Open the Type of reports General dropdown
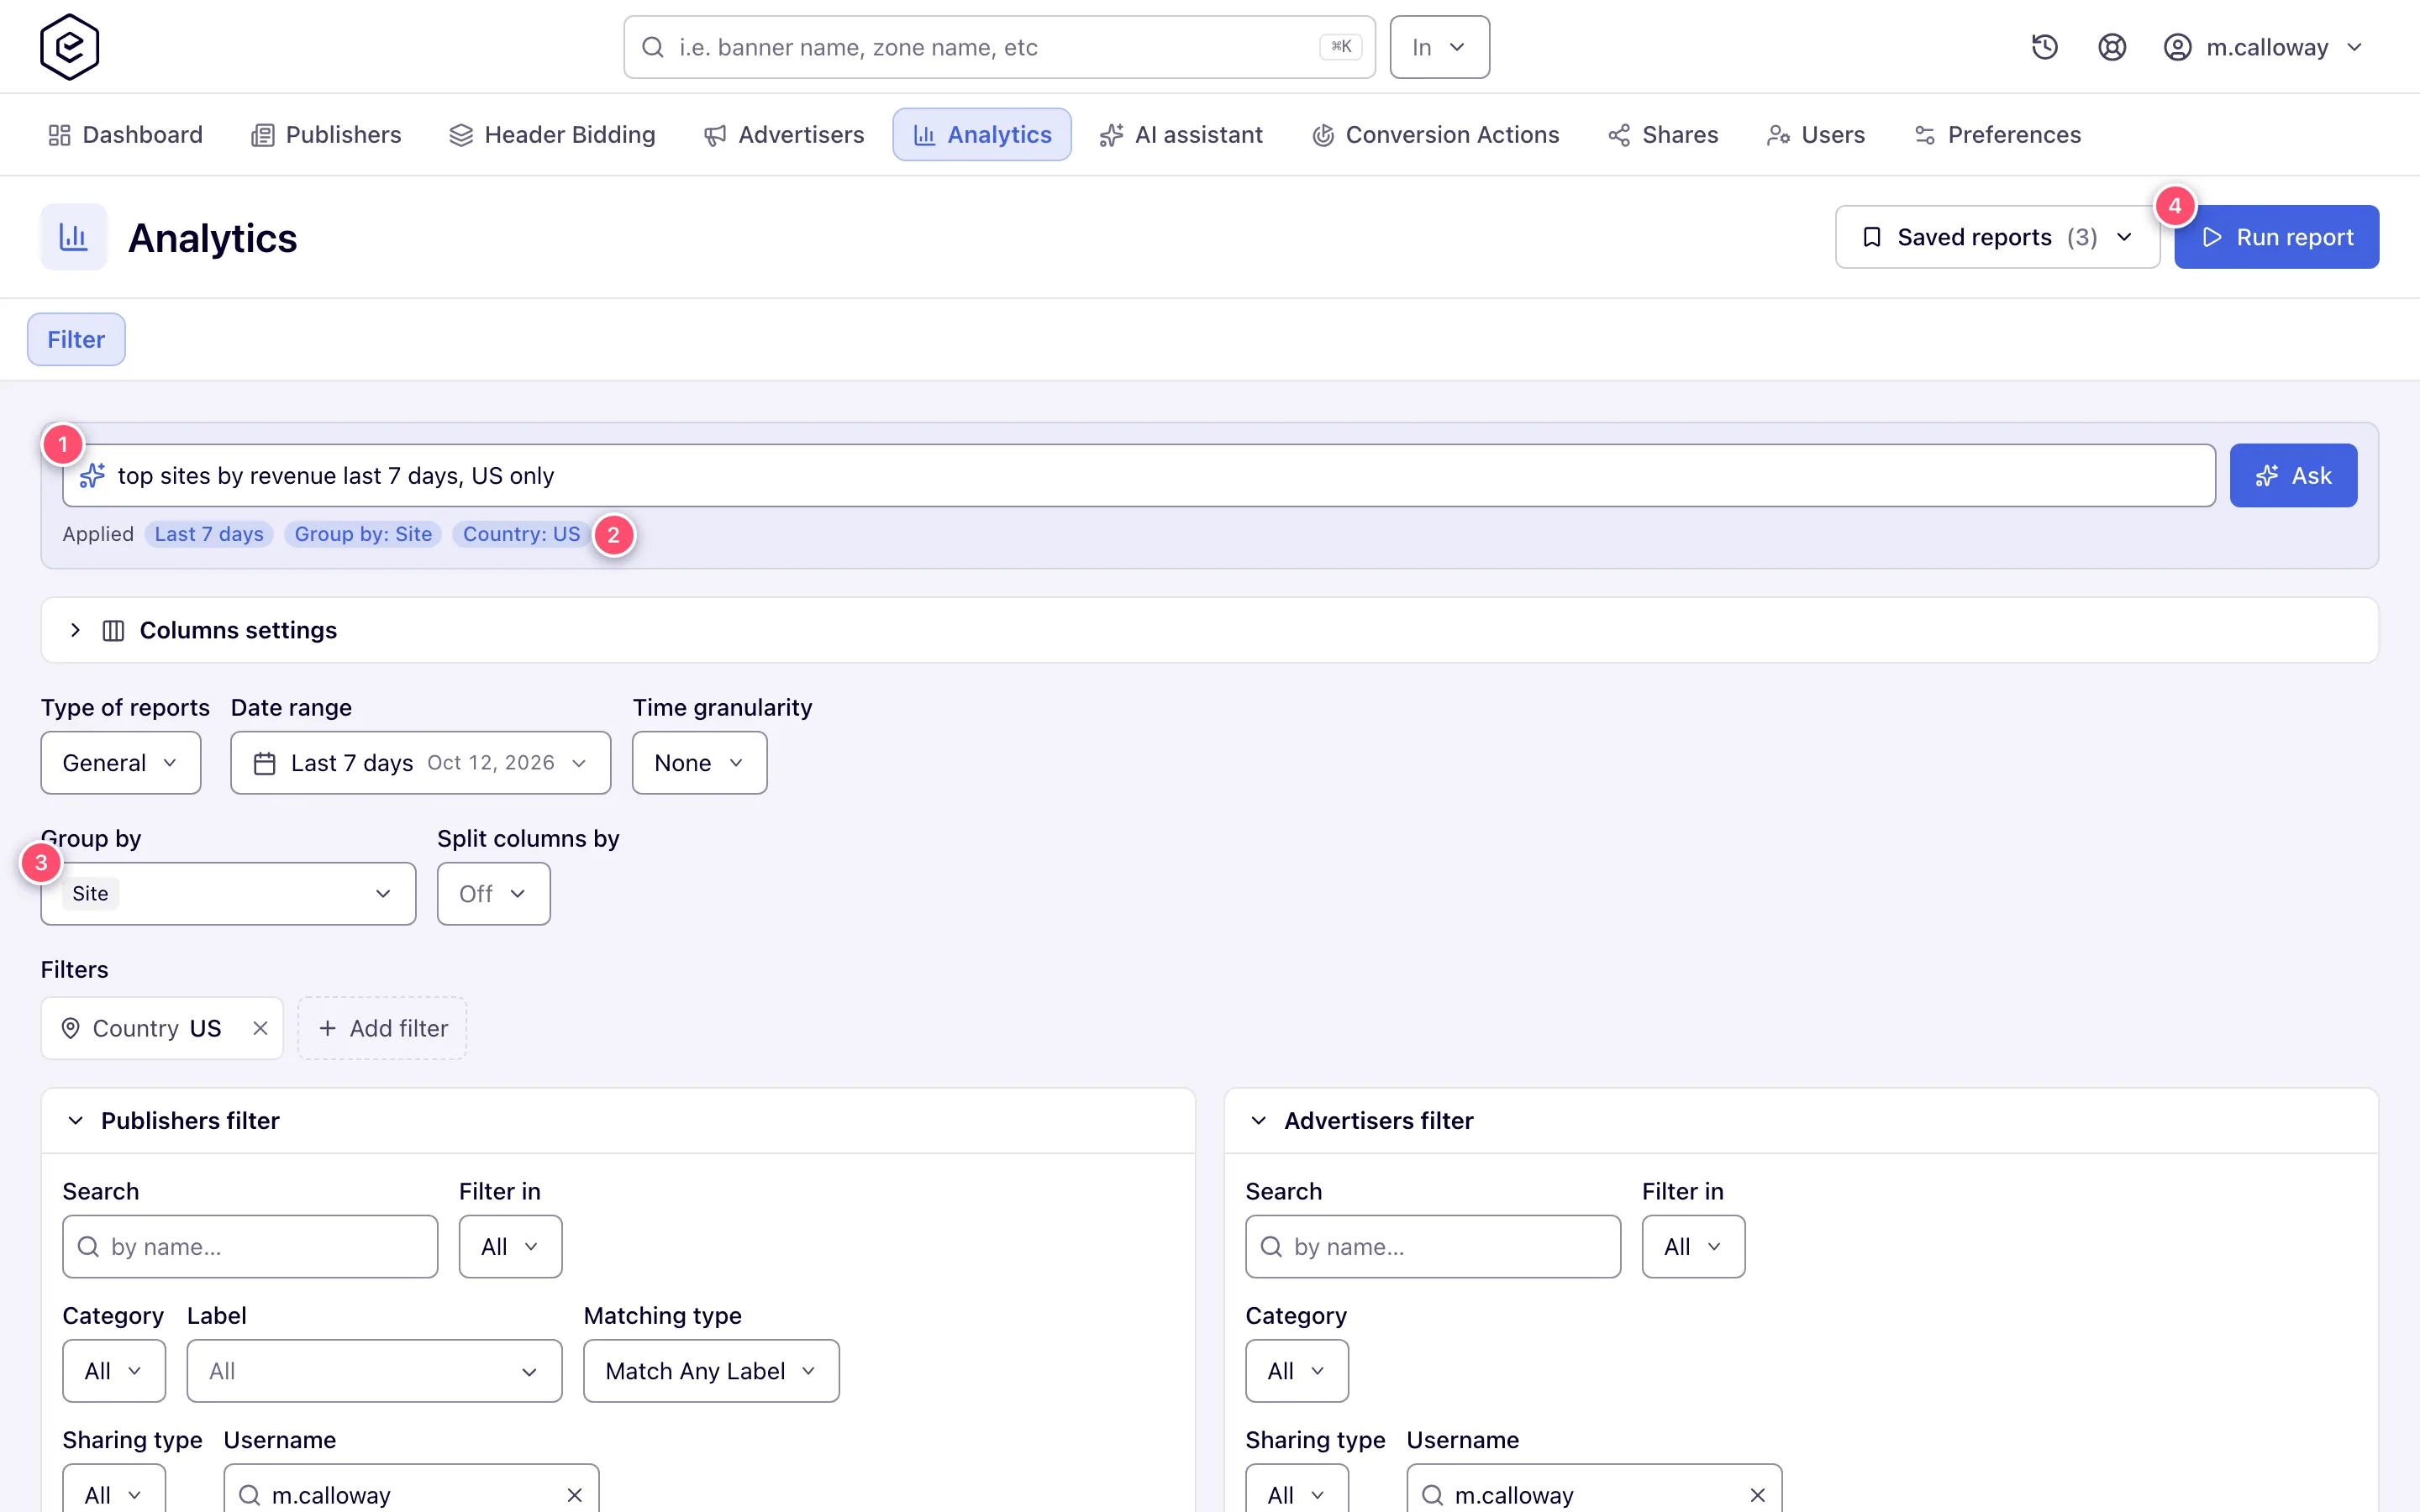The image size is (2420, 1512). (x=121, y=763)
